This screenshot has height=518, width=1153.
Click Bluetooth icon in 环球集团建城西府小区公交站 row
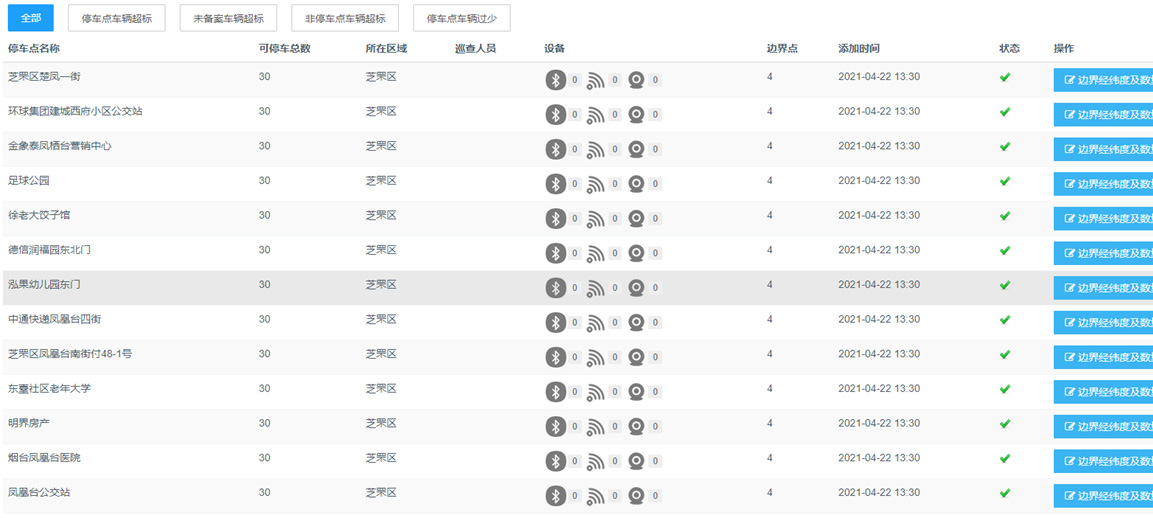point(556,114)
